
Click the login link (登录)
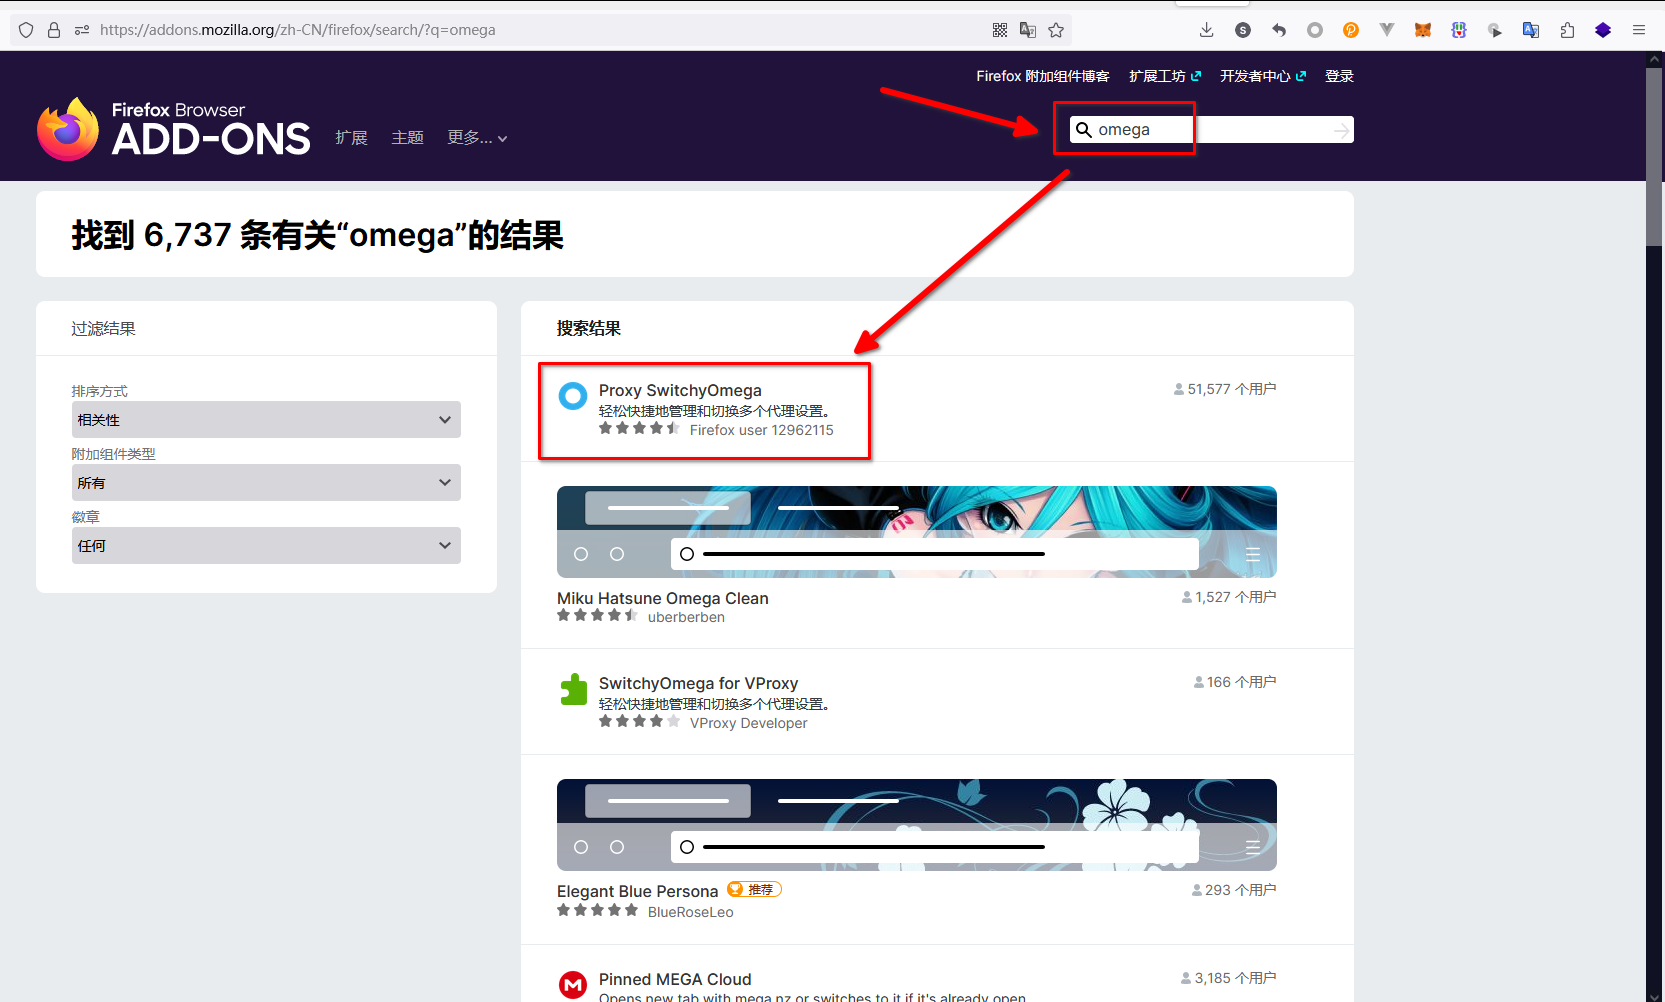1339,76
